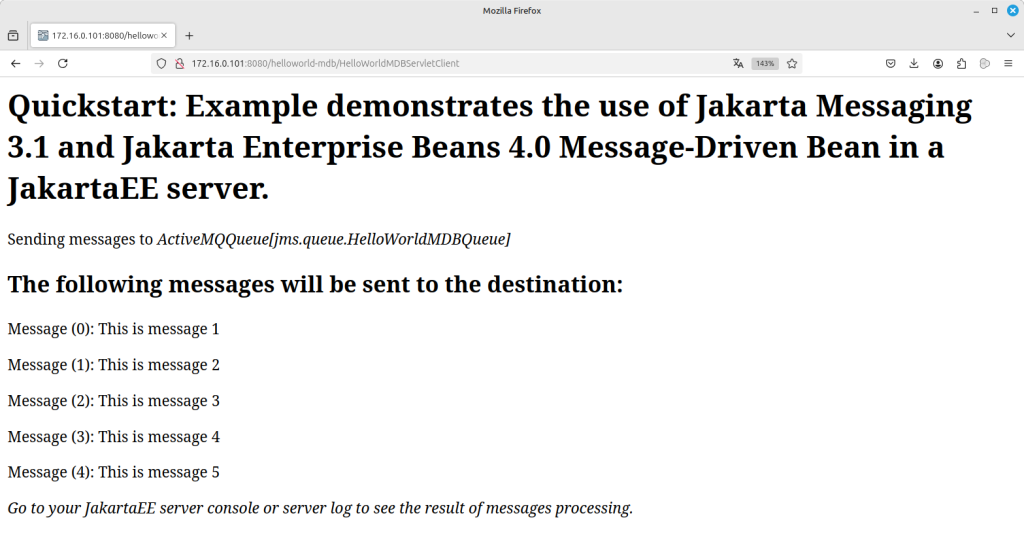This screenshot has height=537, width=1024.
Task: Click the insecure connection padlock icon
Action: click(179, 63)
